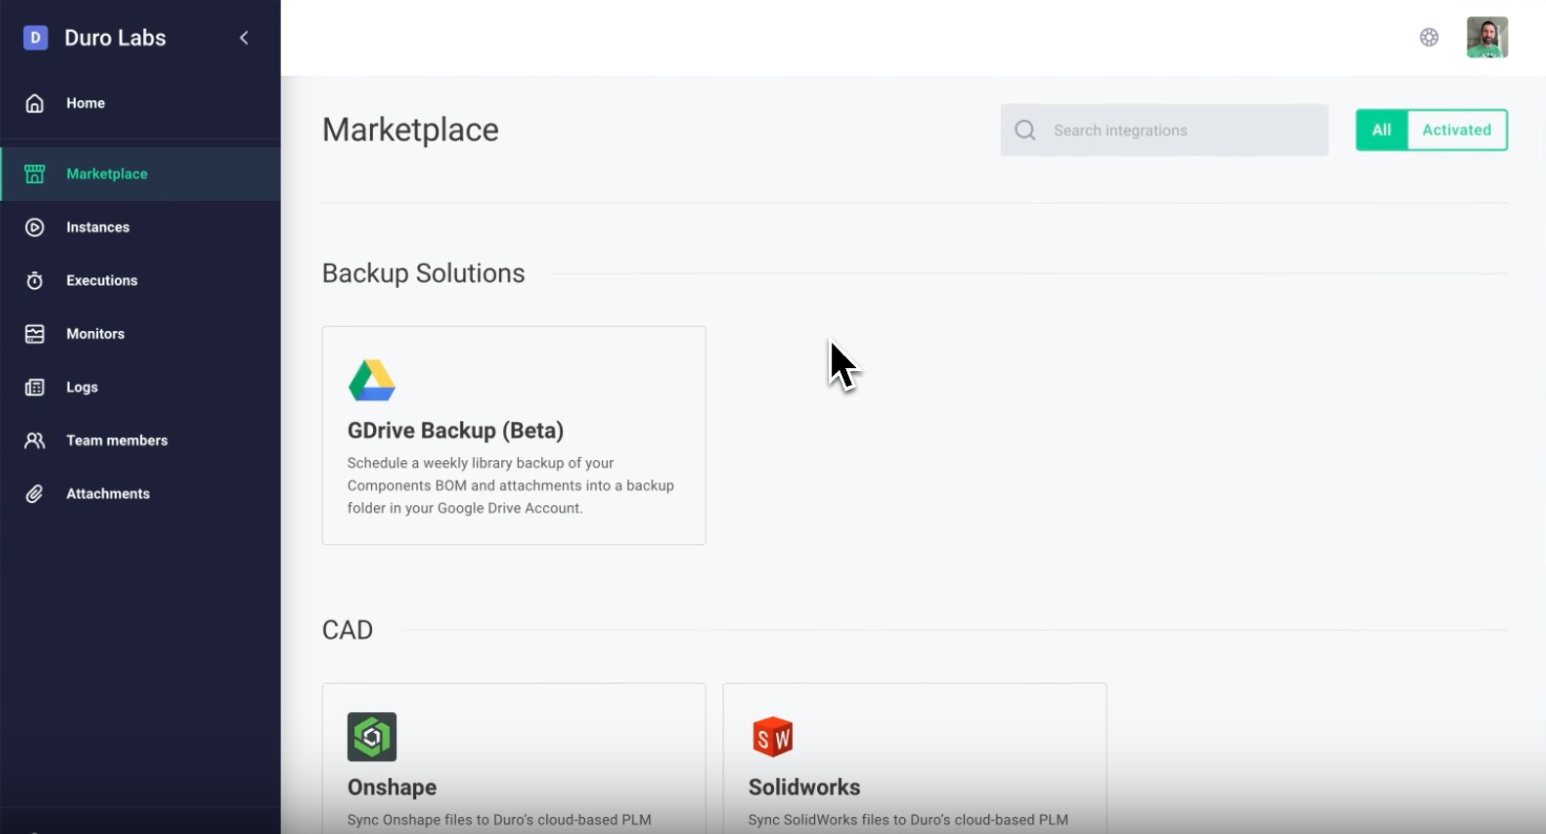Click the Marketplace page heading
Image resolution: width=1546 pixels, height=834 pixels.
411,130
